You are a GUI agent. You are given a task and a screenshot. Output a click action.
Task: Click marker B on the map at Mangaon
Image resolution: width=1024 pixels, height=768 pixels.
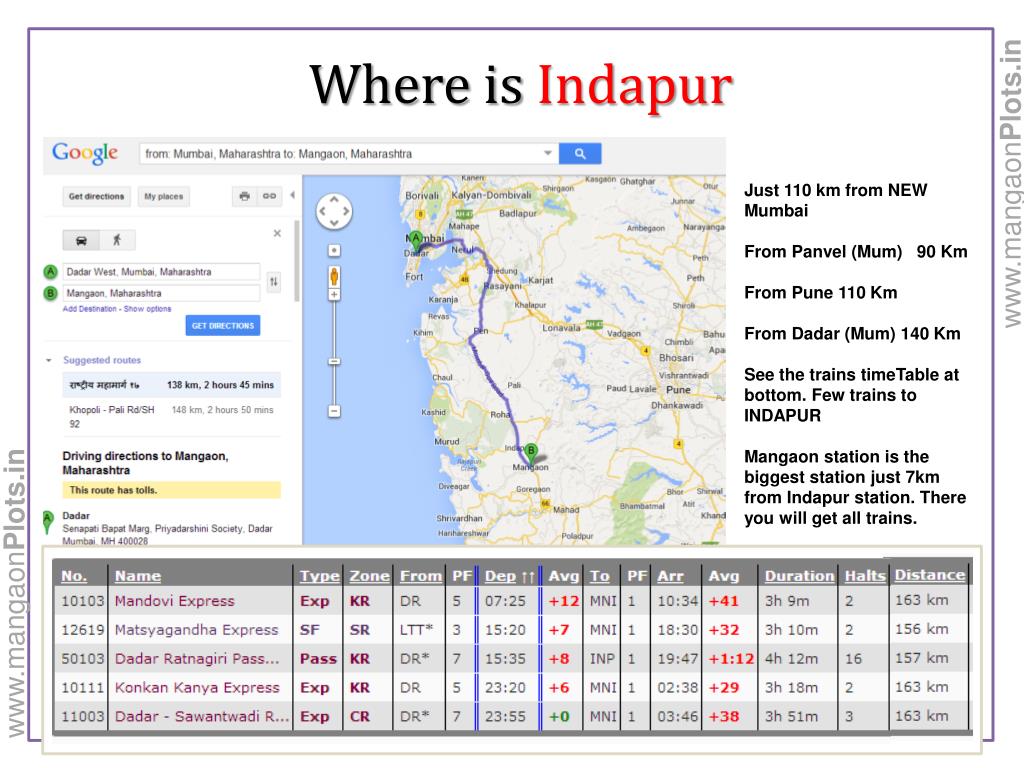pos(532,454)
